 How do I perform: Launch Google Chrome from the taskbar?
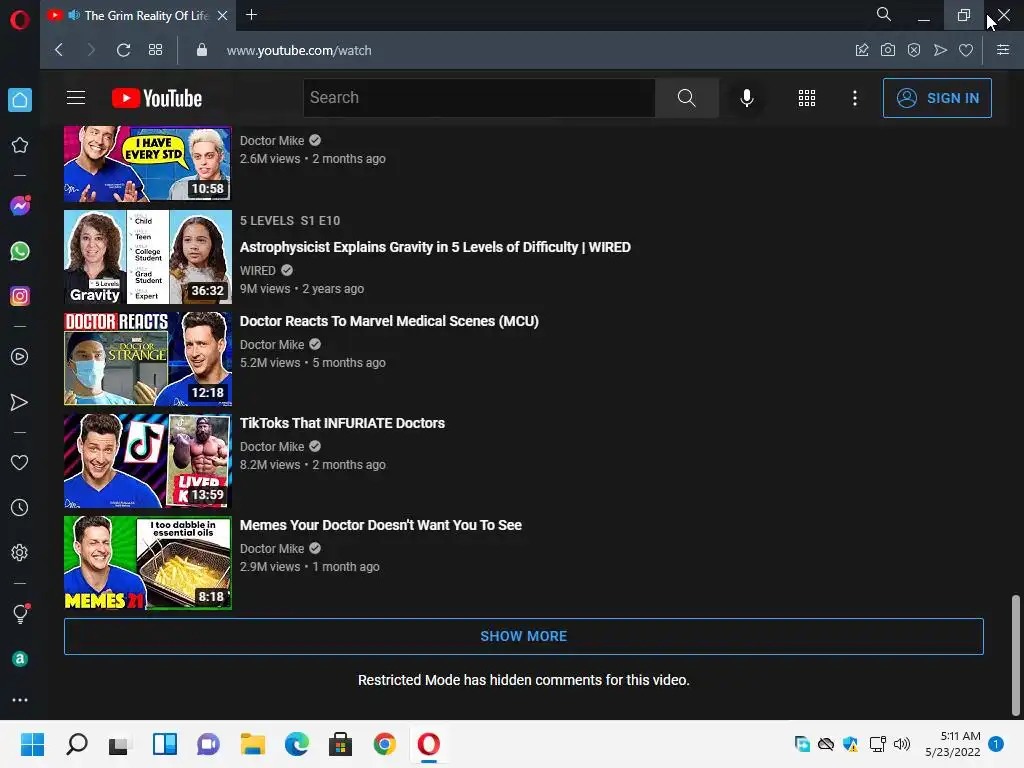[x=385, y=744]
